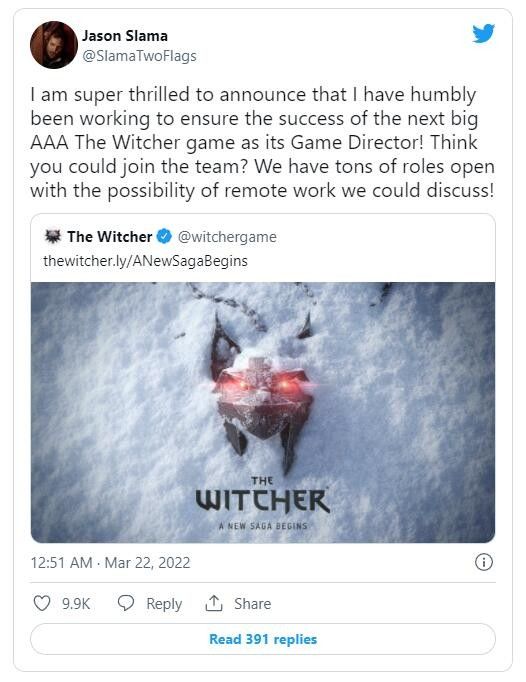Follow the thewitcher.ly/ANewSagaBegins link
This screenshot has height=682, width=526.
pyautogui.click(x=145, y=261)
